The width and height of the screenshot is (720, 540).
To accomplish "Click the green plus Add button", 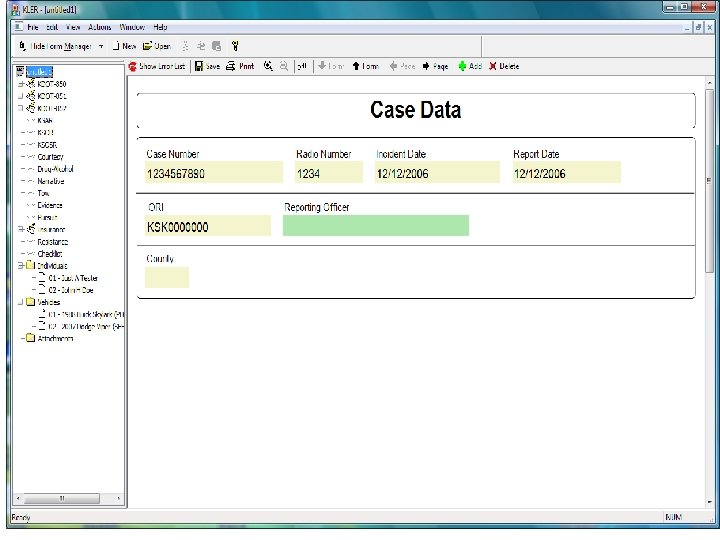I will (x=470, y=66).
